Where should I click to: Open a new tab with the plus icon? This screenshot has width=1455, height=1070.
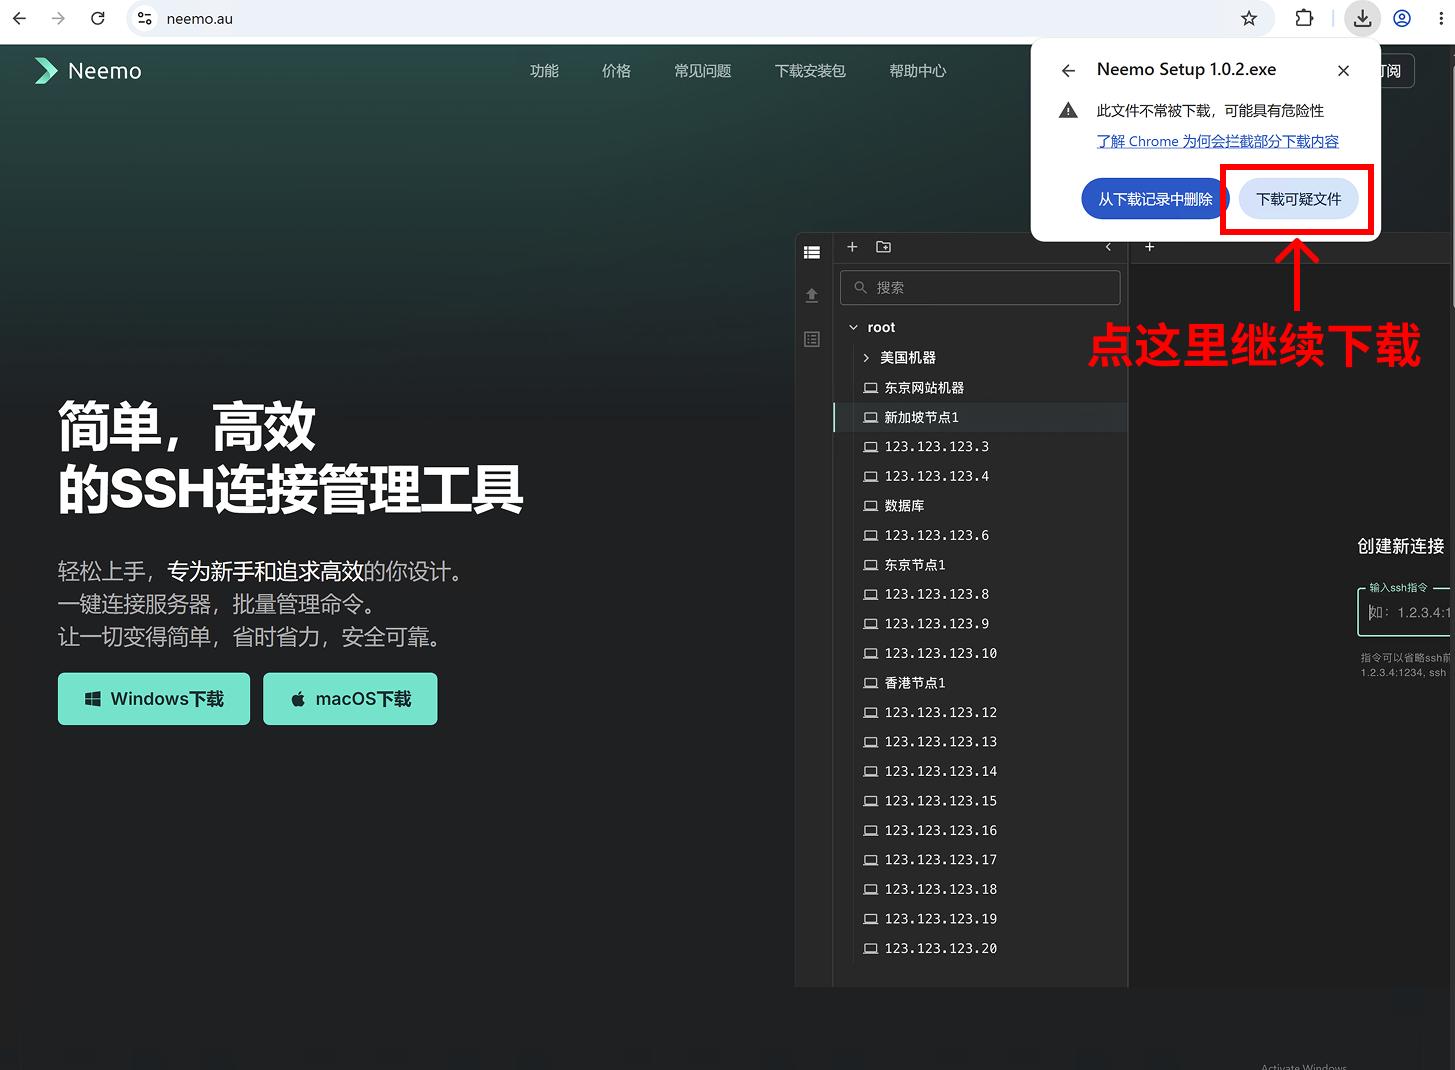[1150, 247]
